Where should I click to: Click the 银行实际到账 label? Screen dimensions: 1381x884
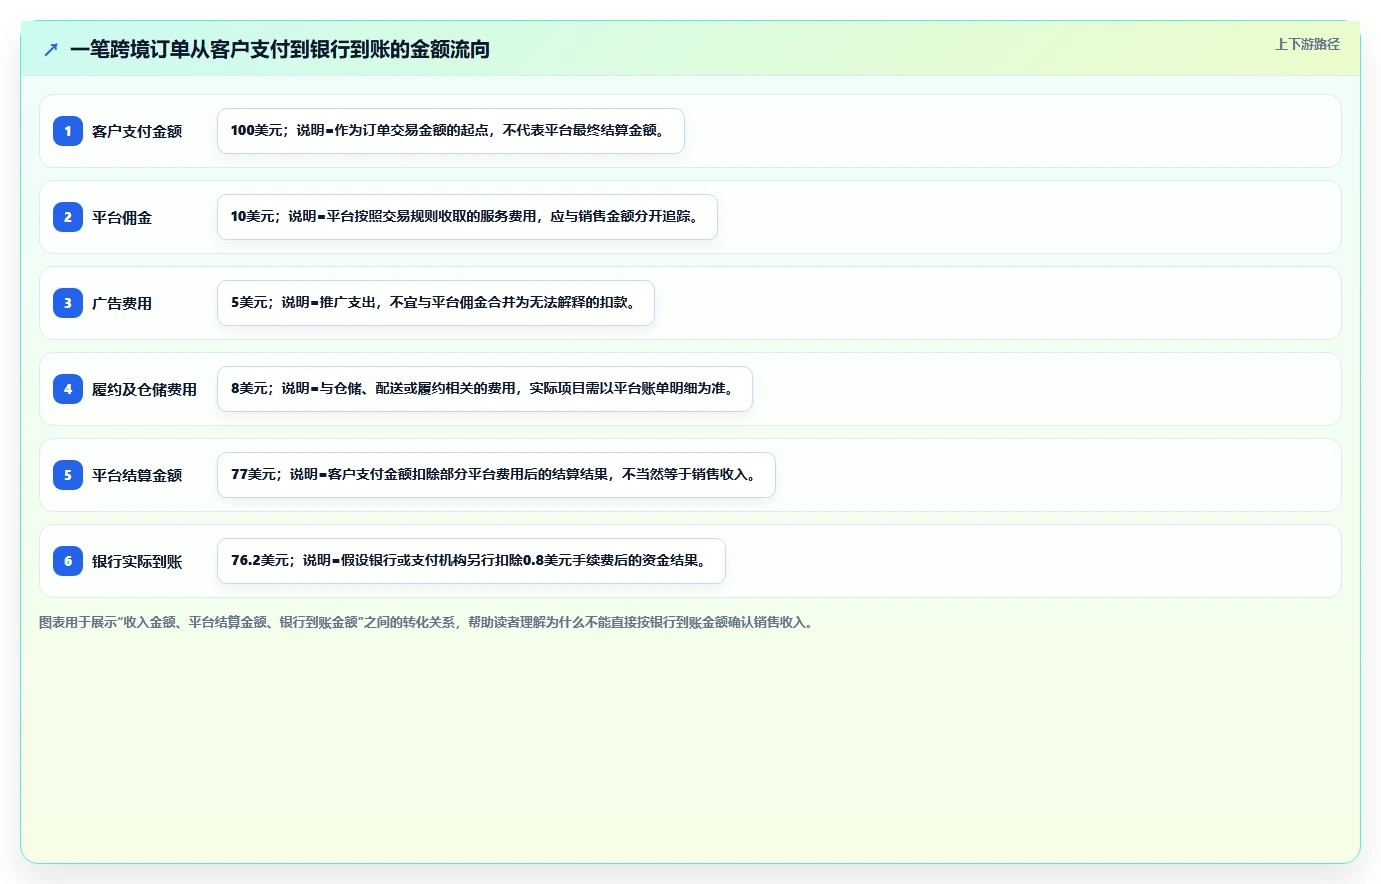(x=137, y=561)
